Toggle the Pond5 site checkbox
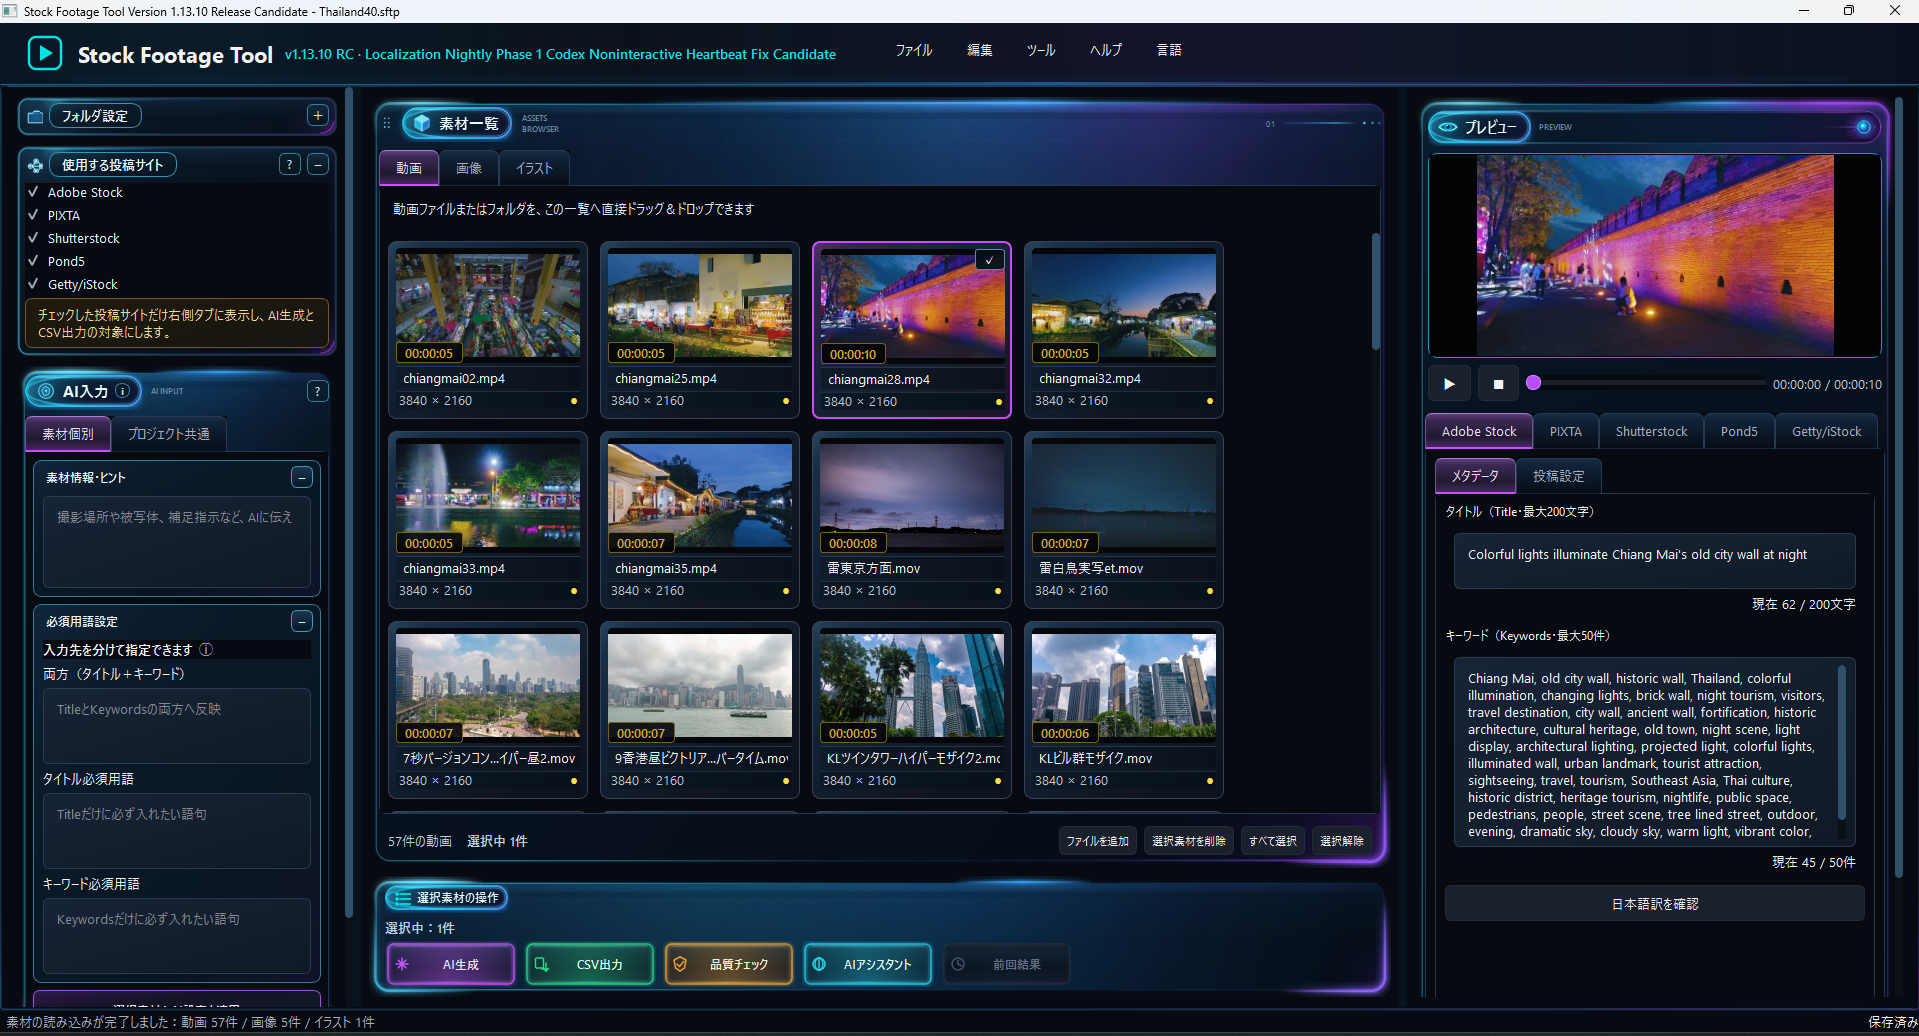The image size is (1919, 1036). click(33, 261)
